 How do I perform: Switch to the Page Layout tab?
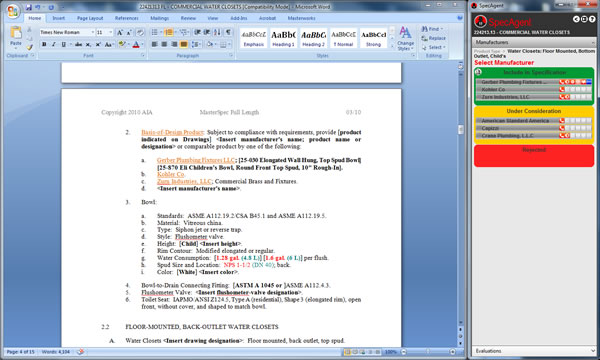click(90, 18)
